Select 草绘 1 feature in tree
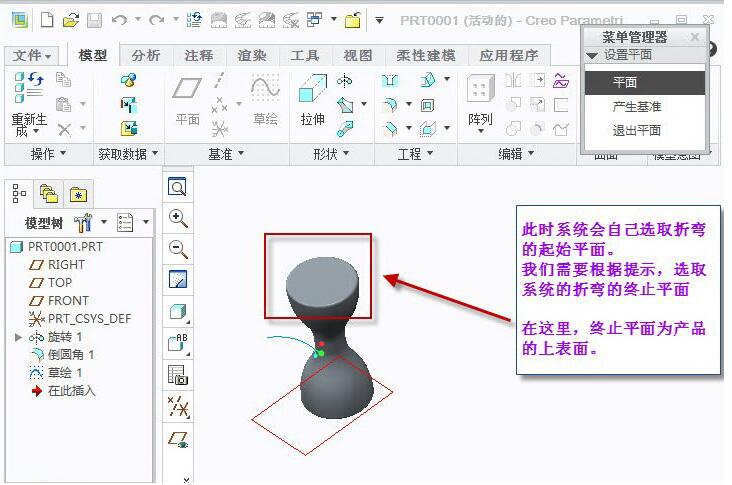 (56, 373)
